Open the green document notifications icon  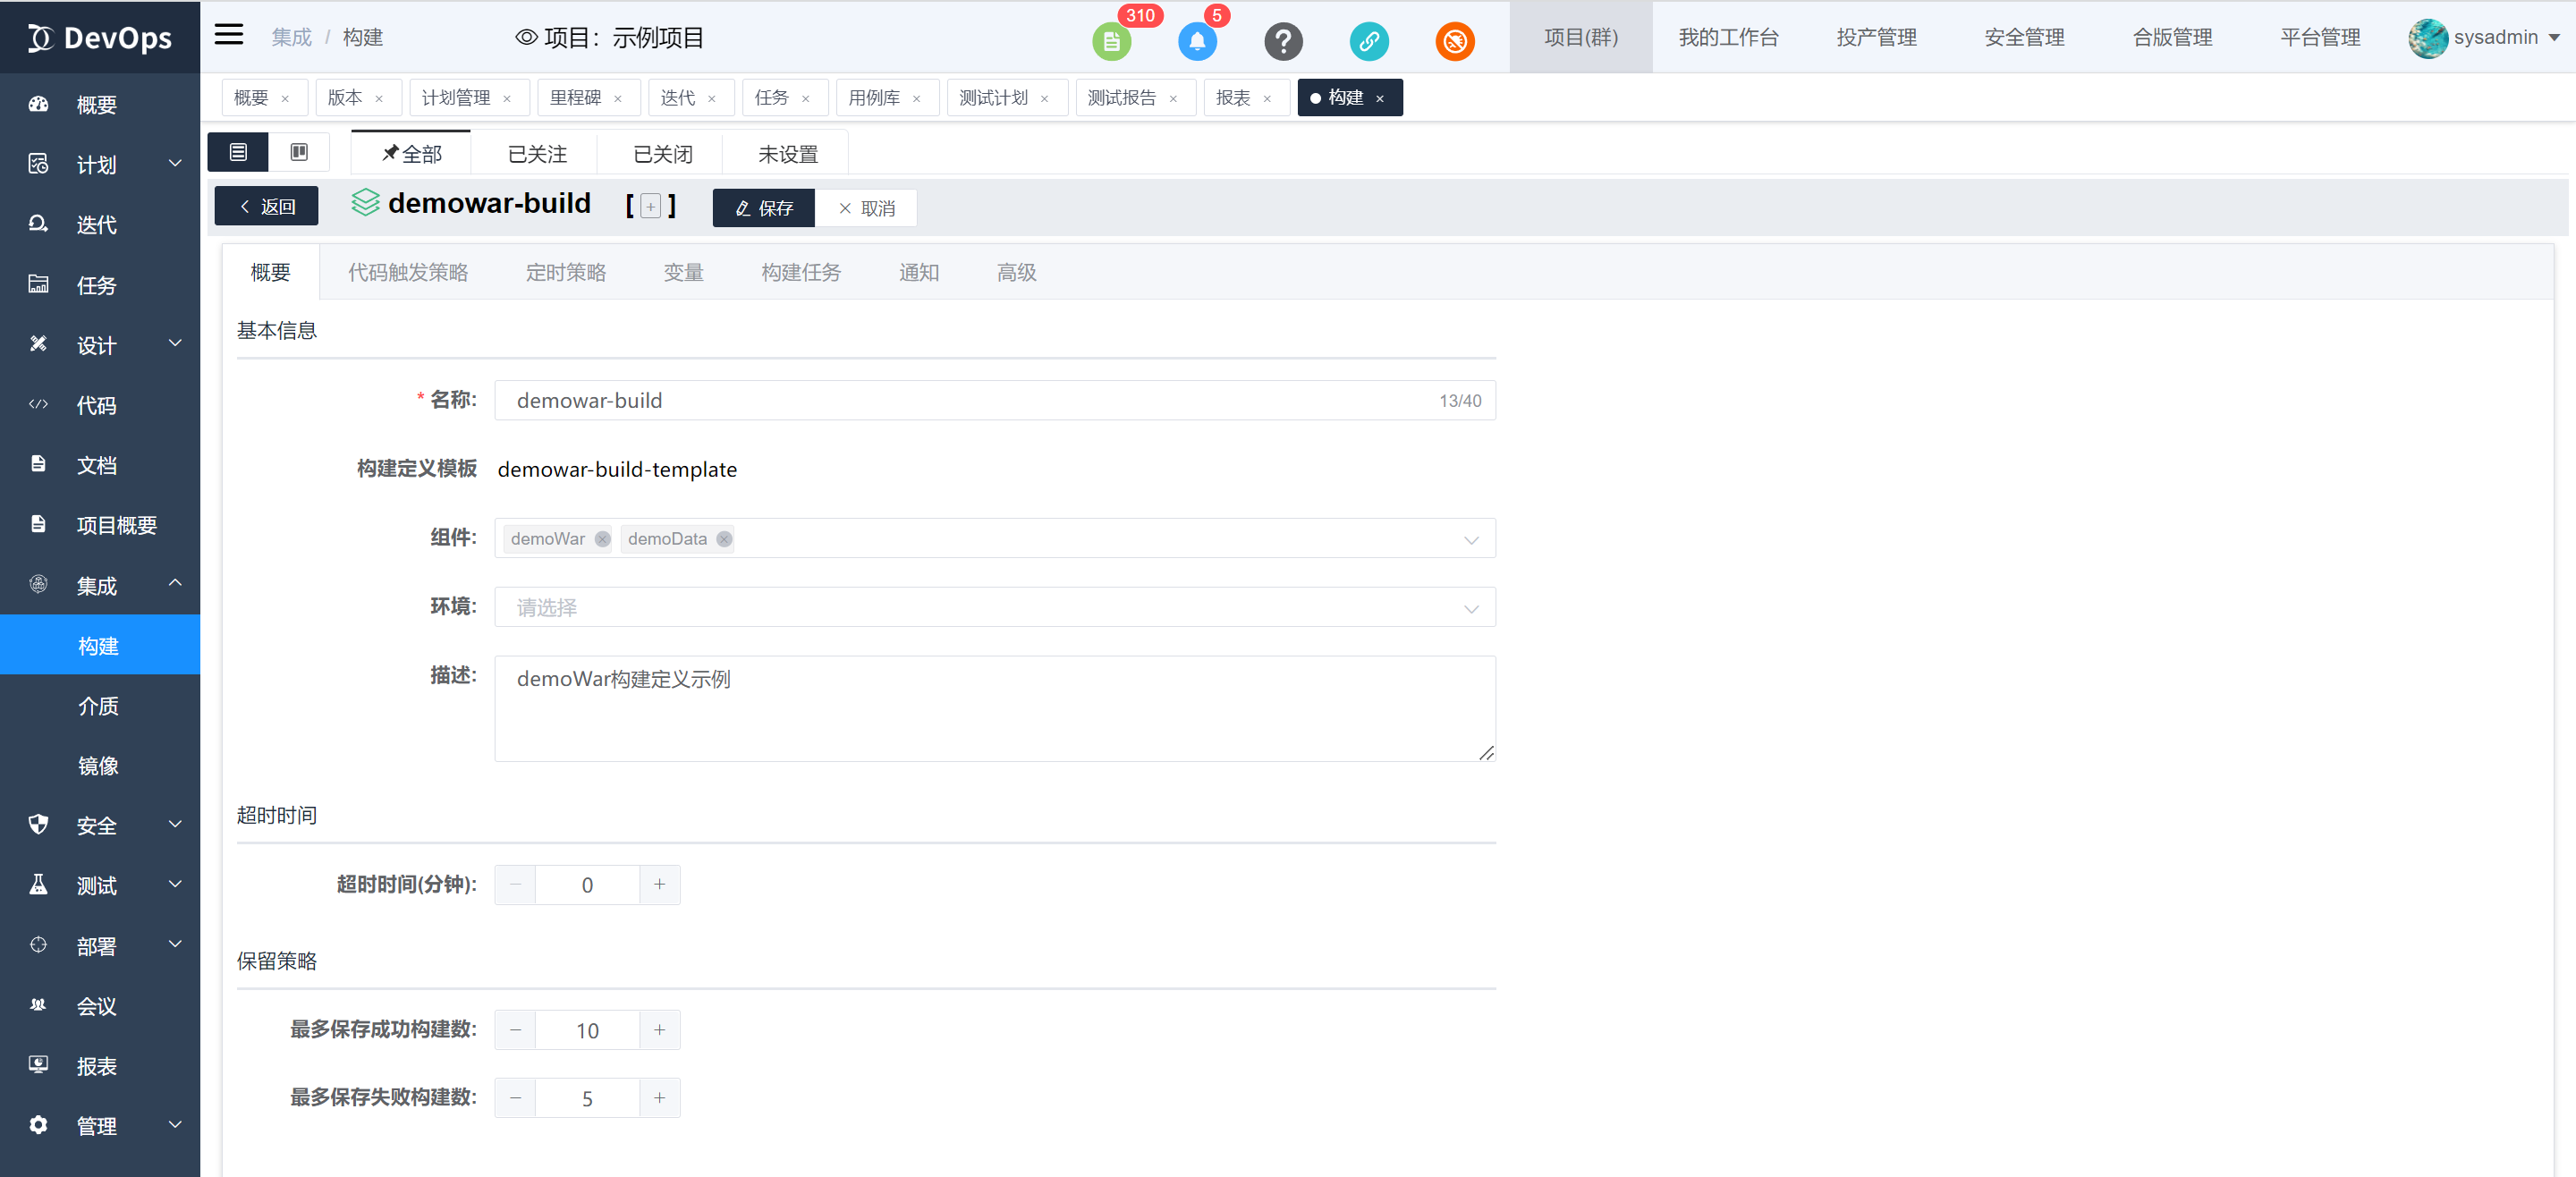pyautogui.click(x=1111, y=41)
